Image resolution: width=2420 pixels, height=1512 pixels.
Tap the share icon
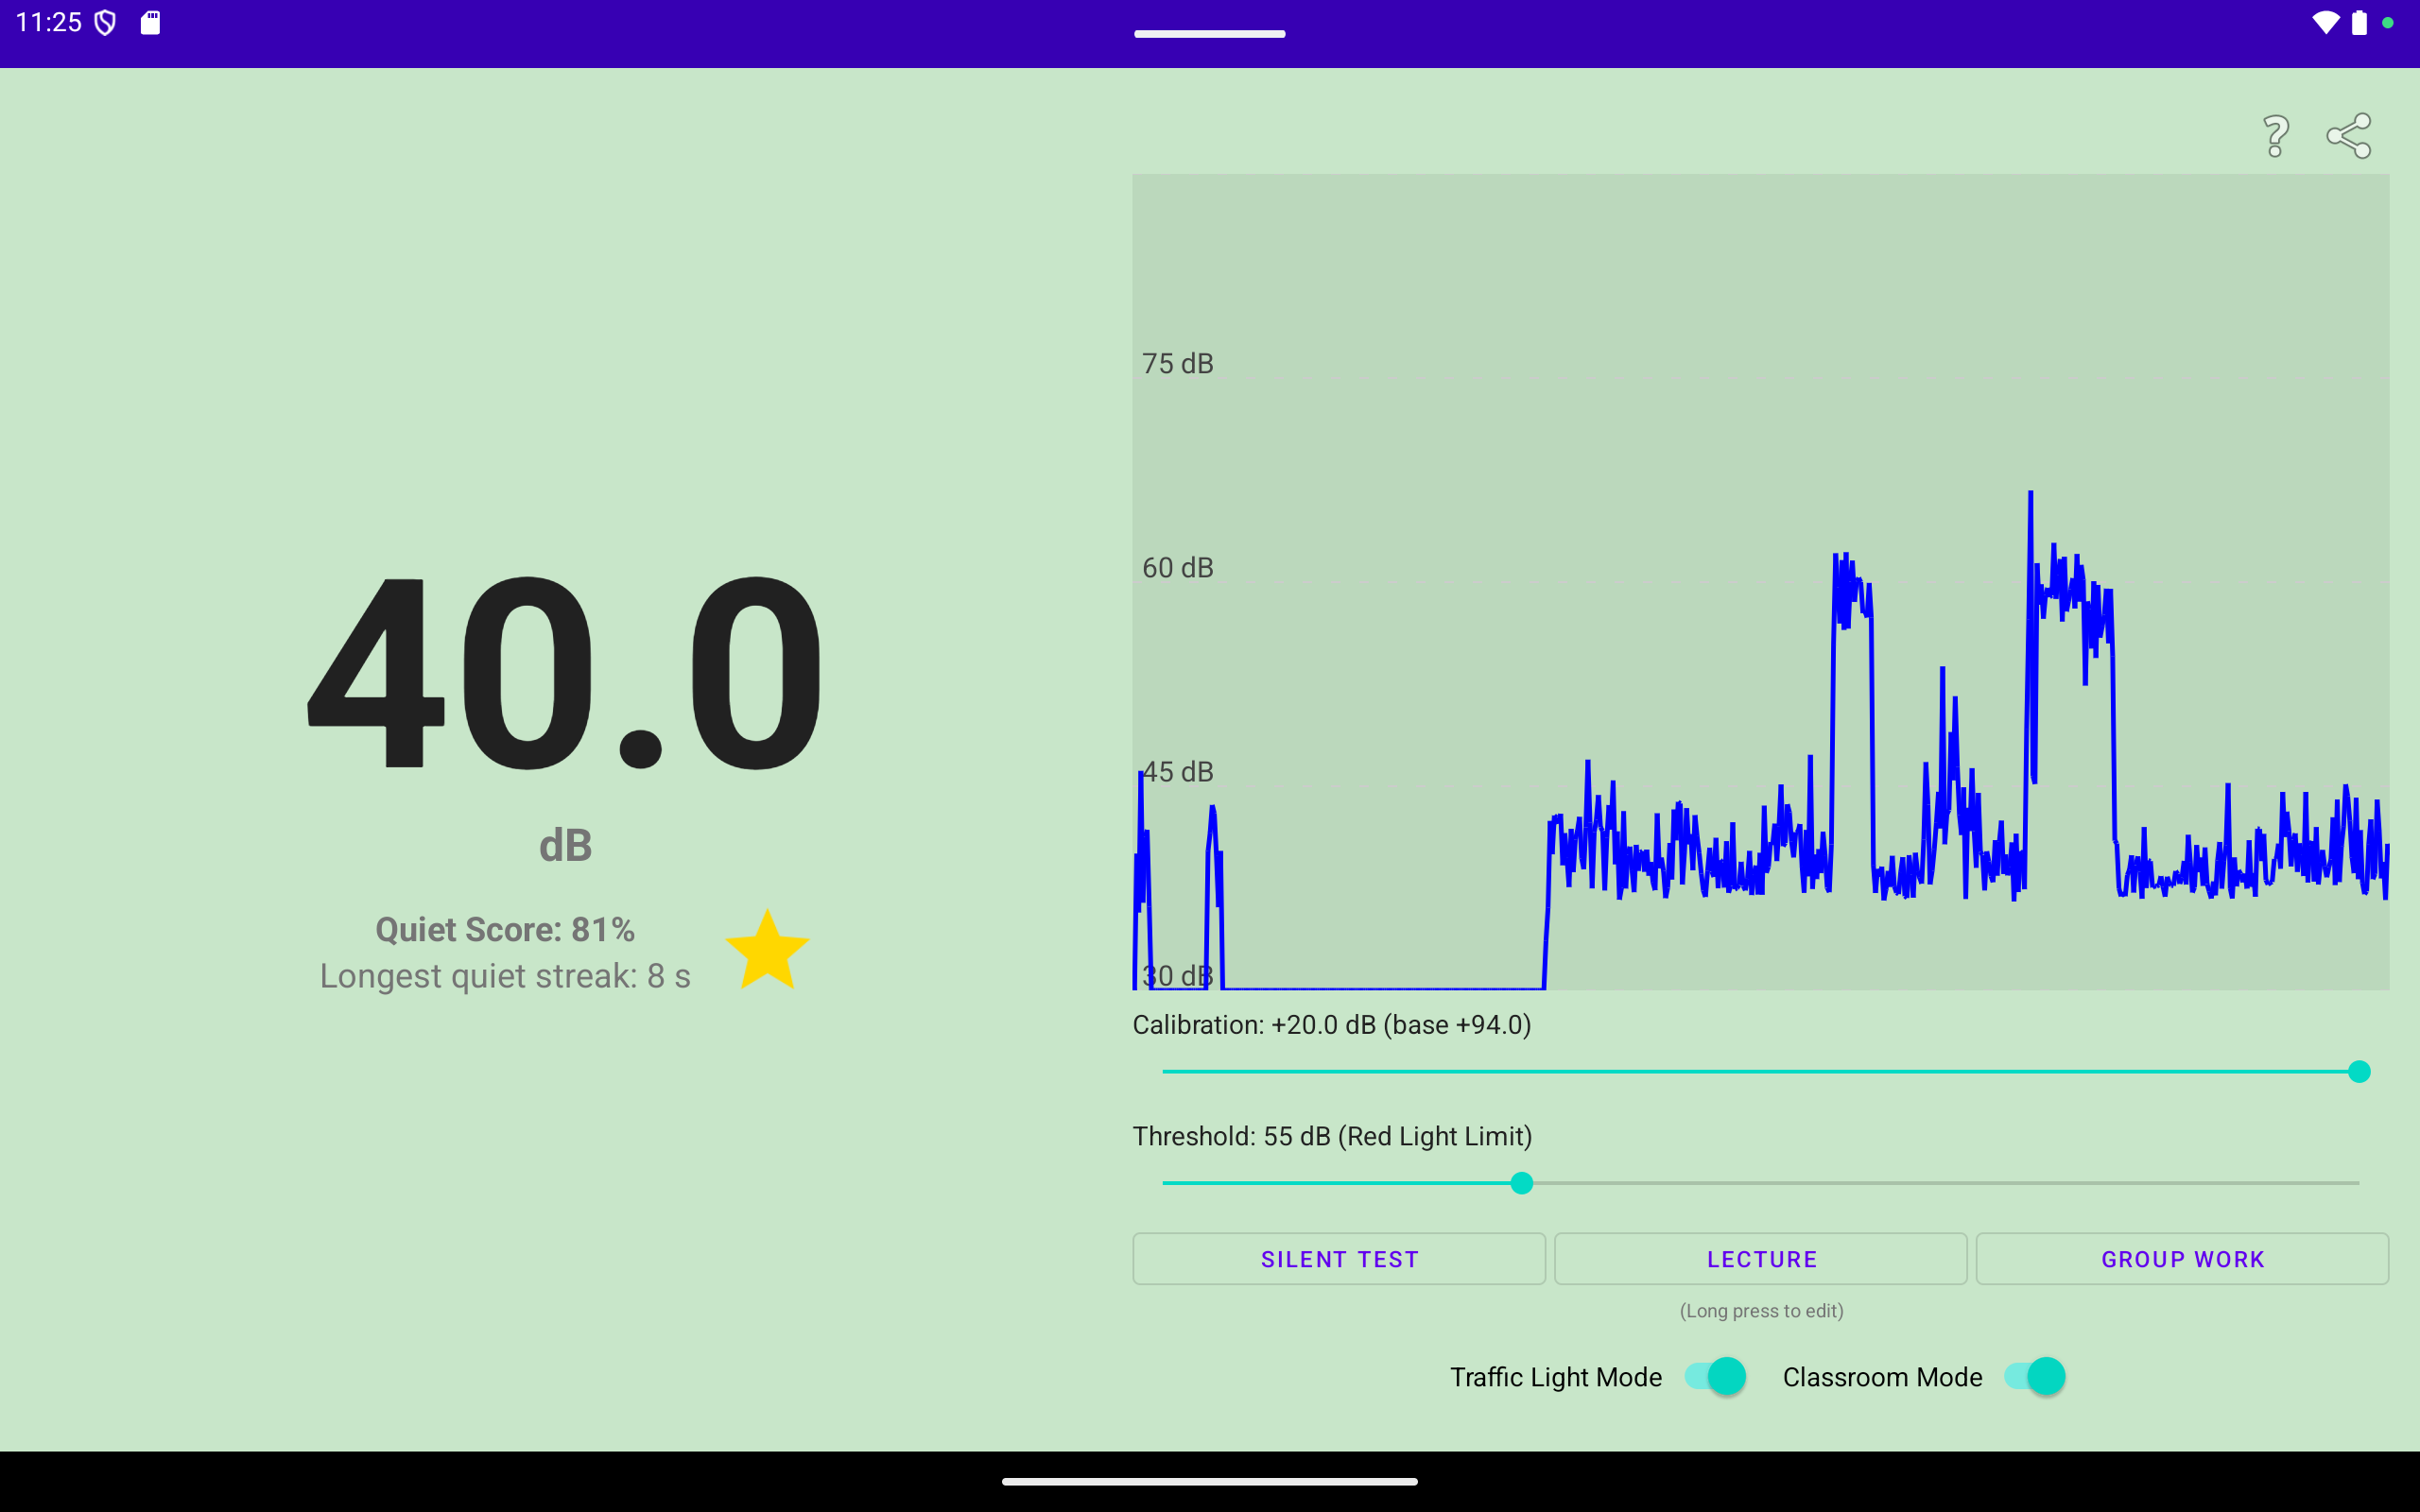coord(2349,136)
